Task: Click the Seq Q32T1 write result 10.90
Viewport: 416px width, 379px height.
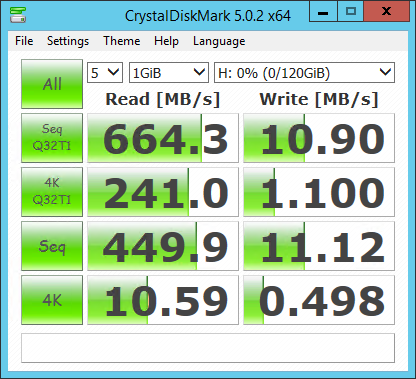Action: coord(319,138)
